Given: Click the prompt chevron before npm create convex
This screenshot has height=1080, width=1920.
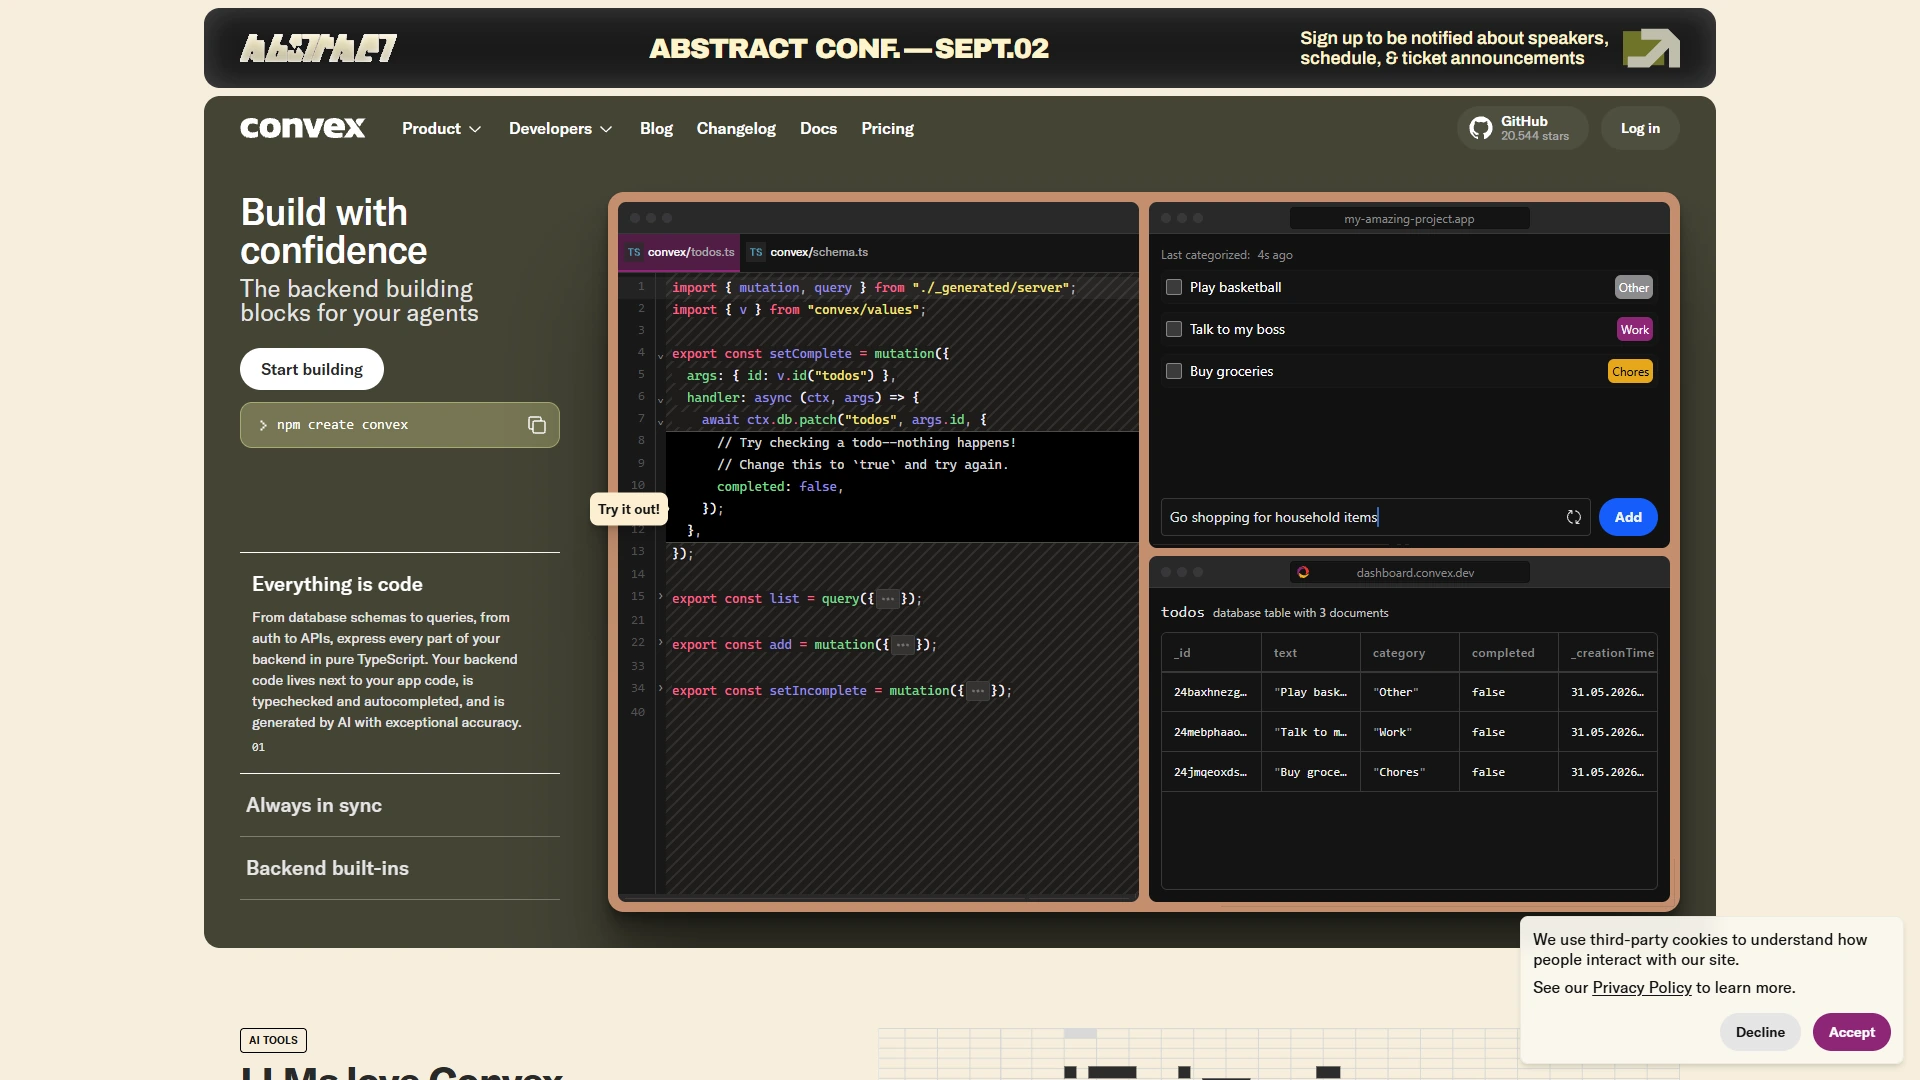Looking at the screenshot, I should [263, 425].
